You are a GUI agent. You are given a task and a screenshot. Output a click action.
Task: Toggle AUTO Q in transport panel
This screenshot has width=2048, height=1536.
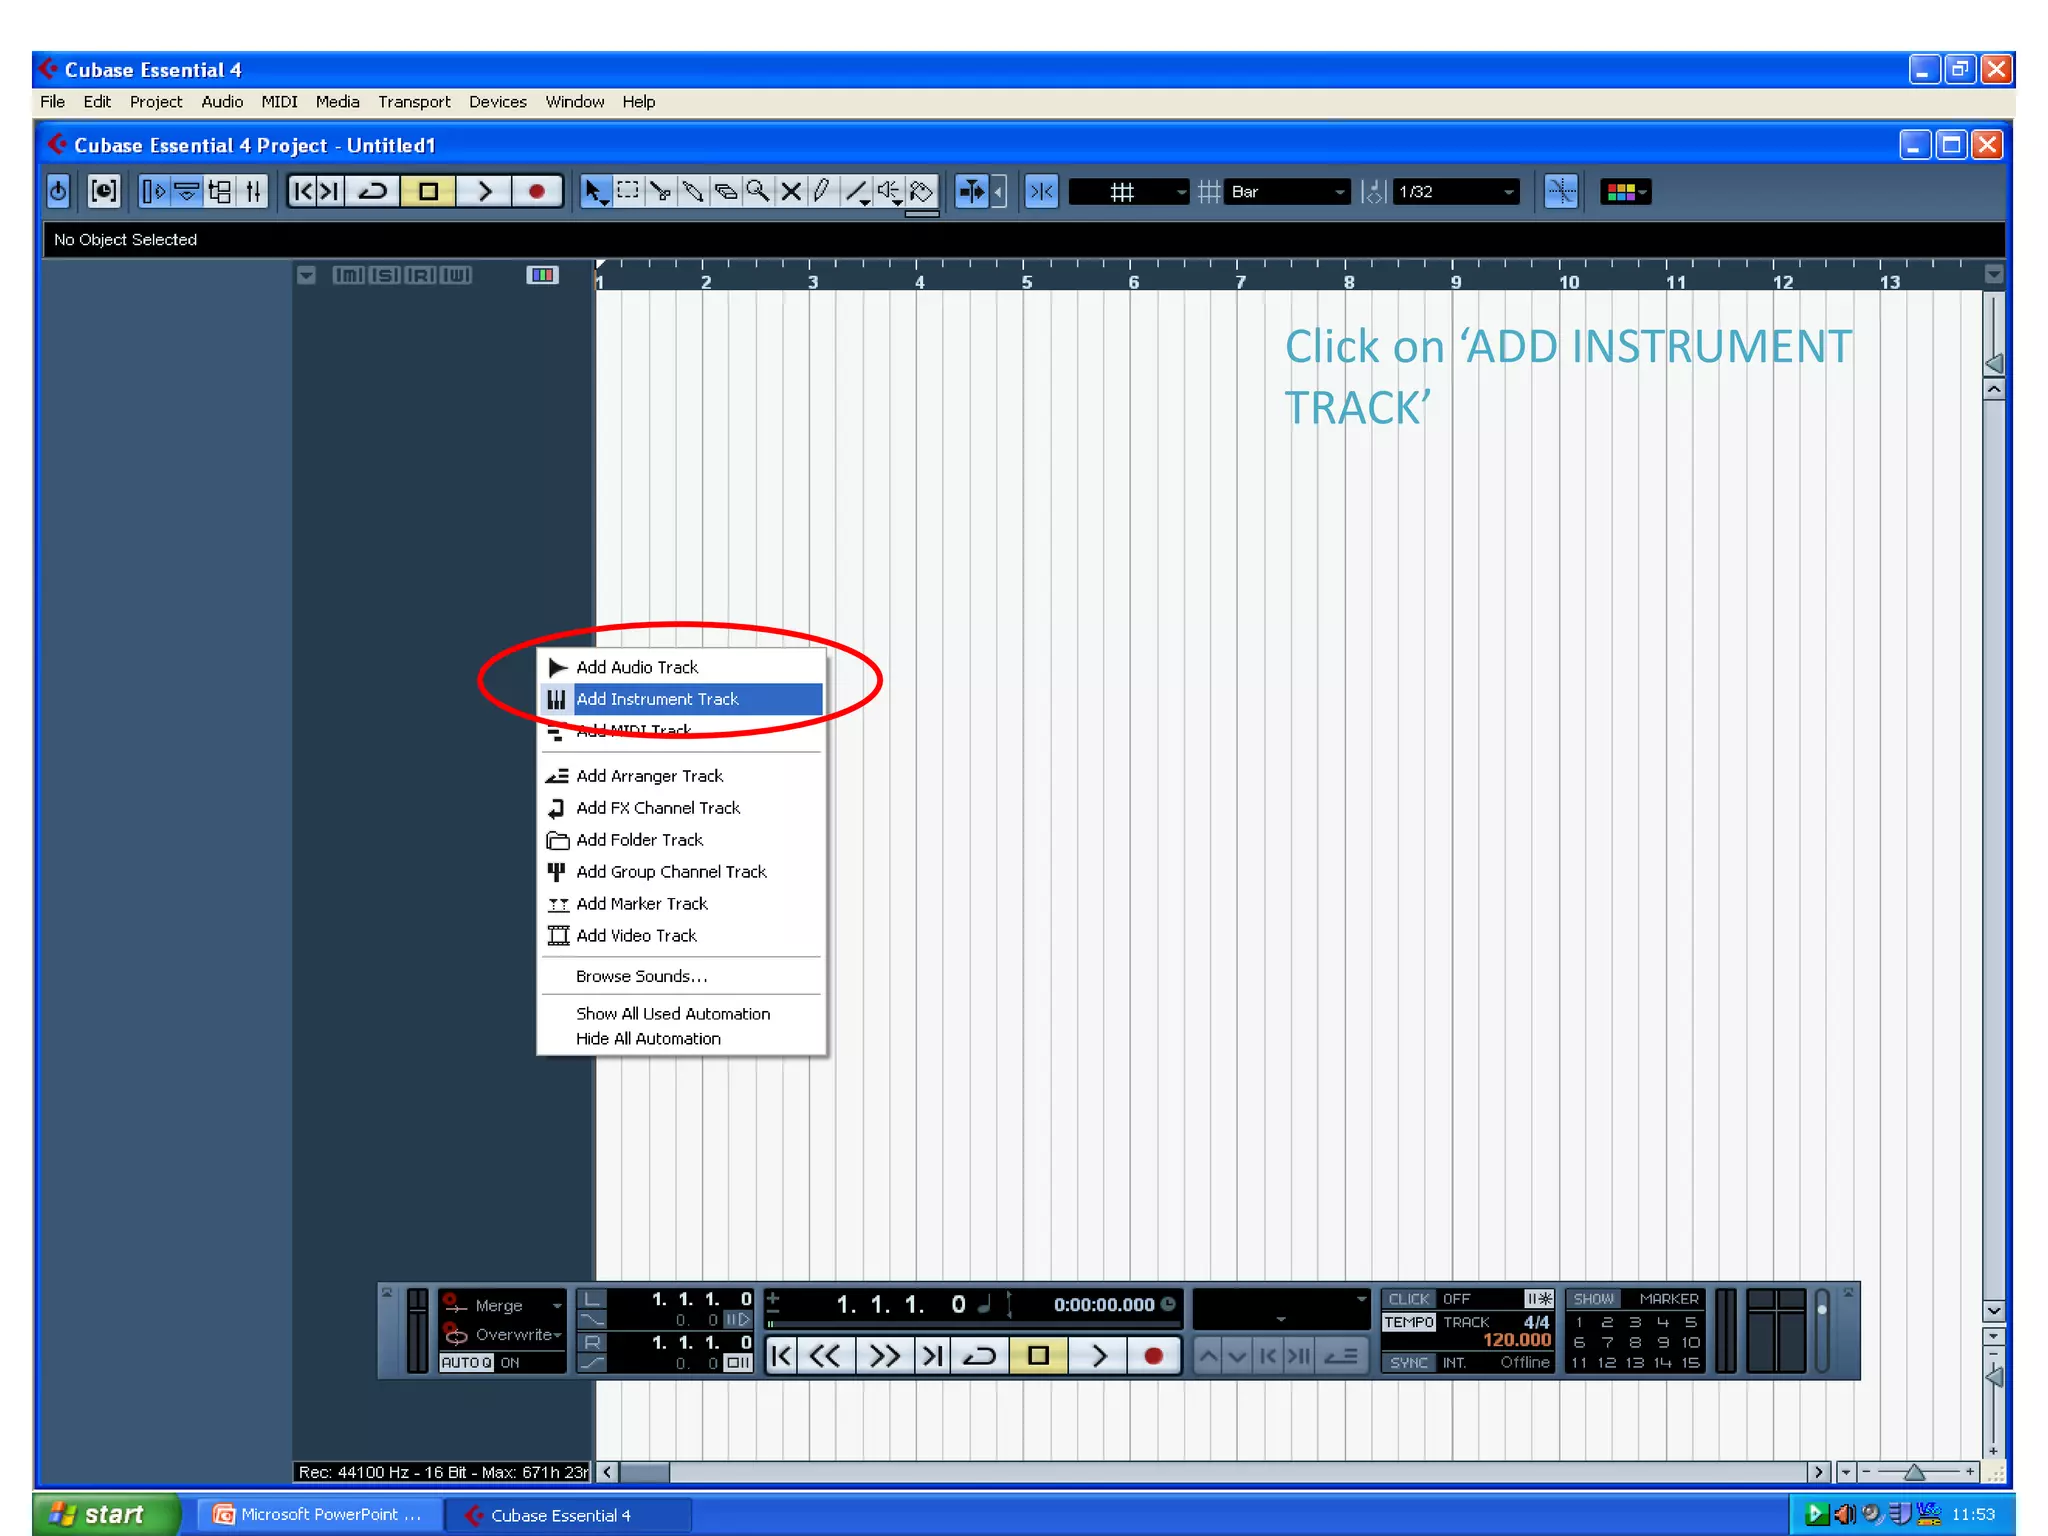click(x=467, y=1363)
